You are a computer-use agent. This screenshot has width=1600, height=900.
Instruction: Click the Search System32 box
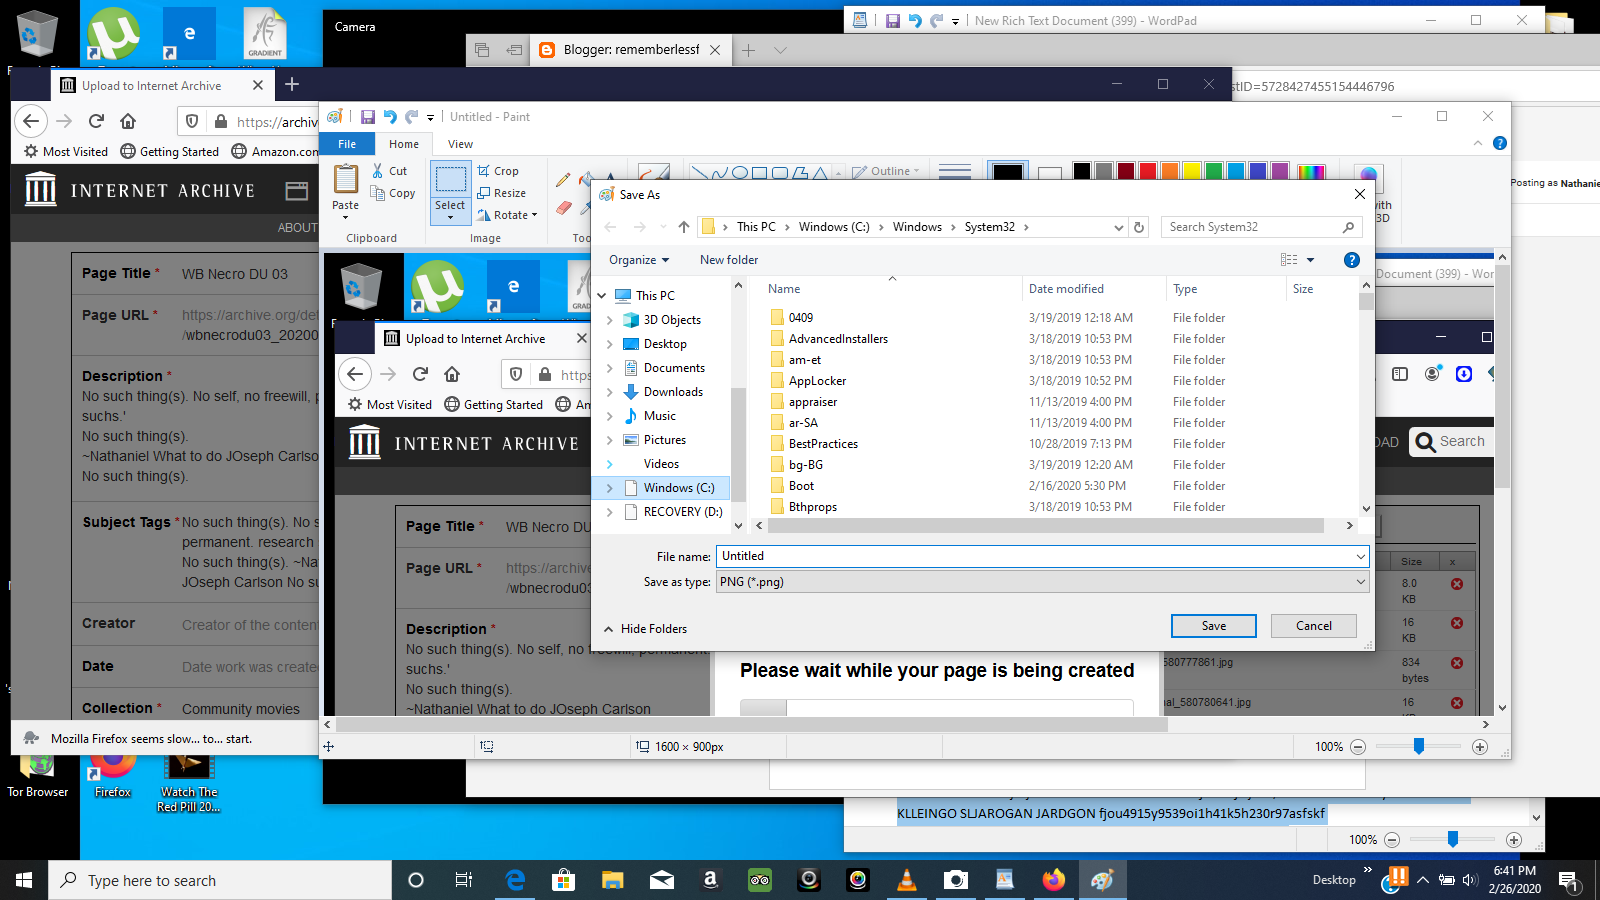(1262, 227)
